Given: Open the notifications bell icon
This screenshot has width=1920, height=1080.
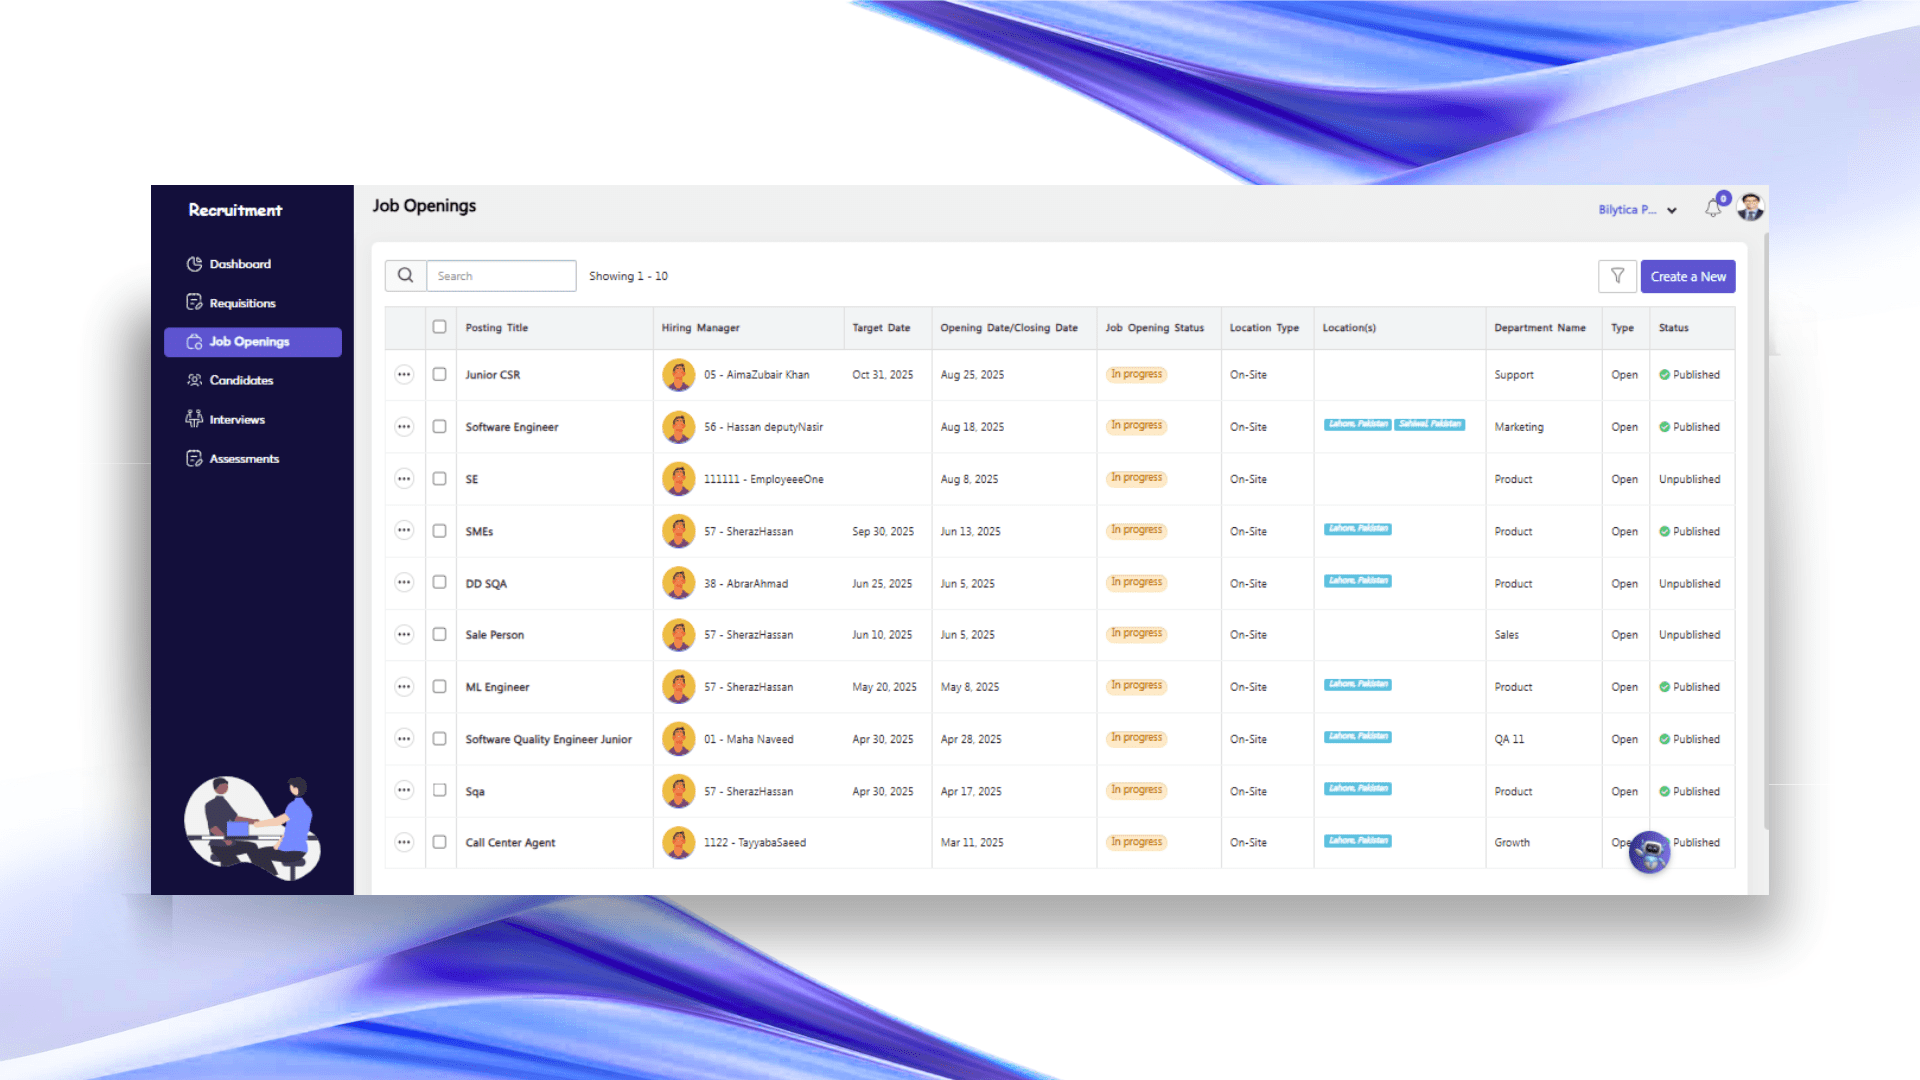Looking at the screenshot, I should click(x=1713, y=208).
